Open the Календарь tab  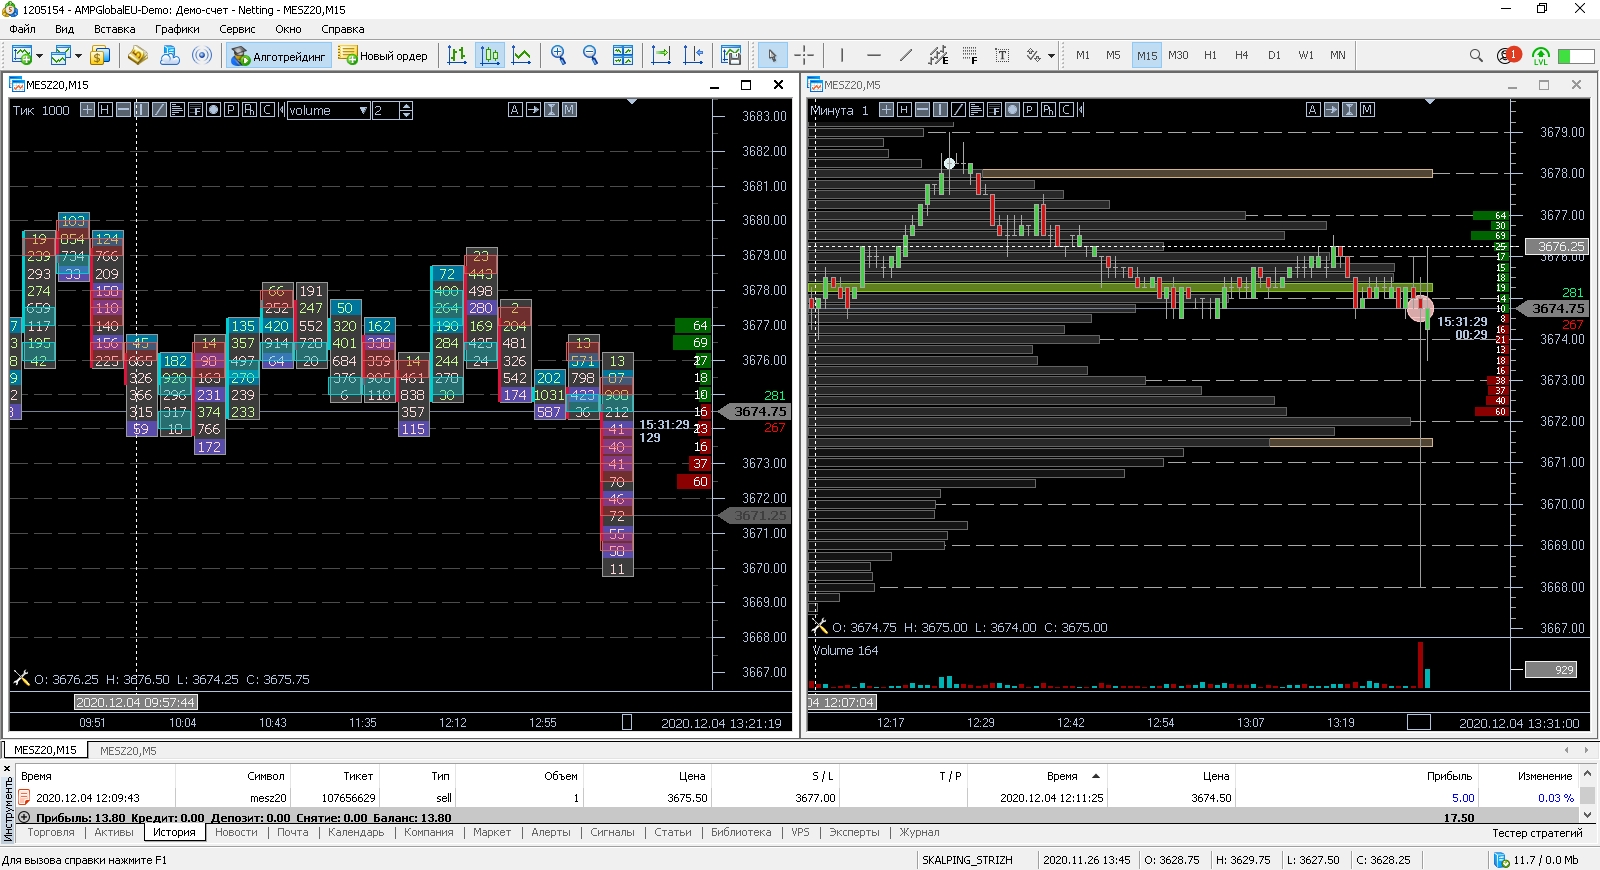pos(356,832)
